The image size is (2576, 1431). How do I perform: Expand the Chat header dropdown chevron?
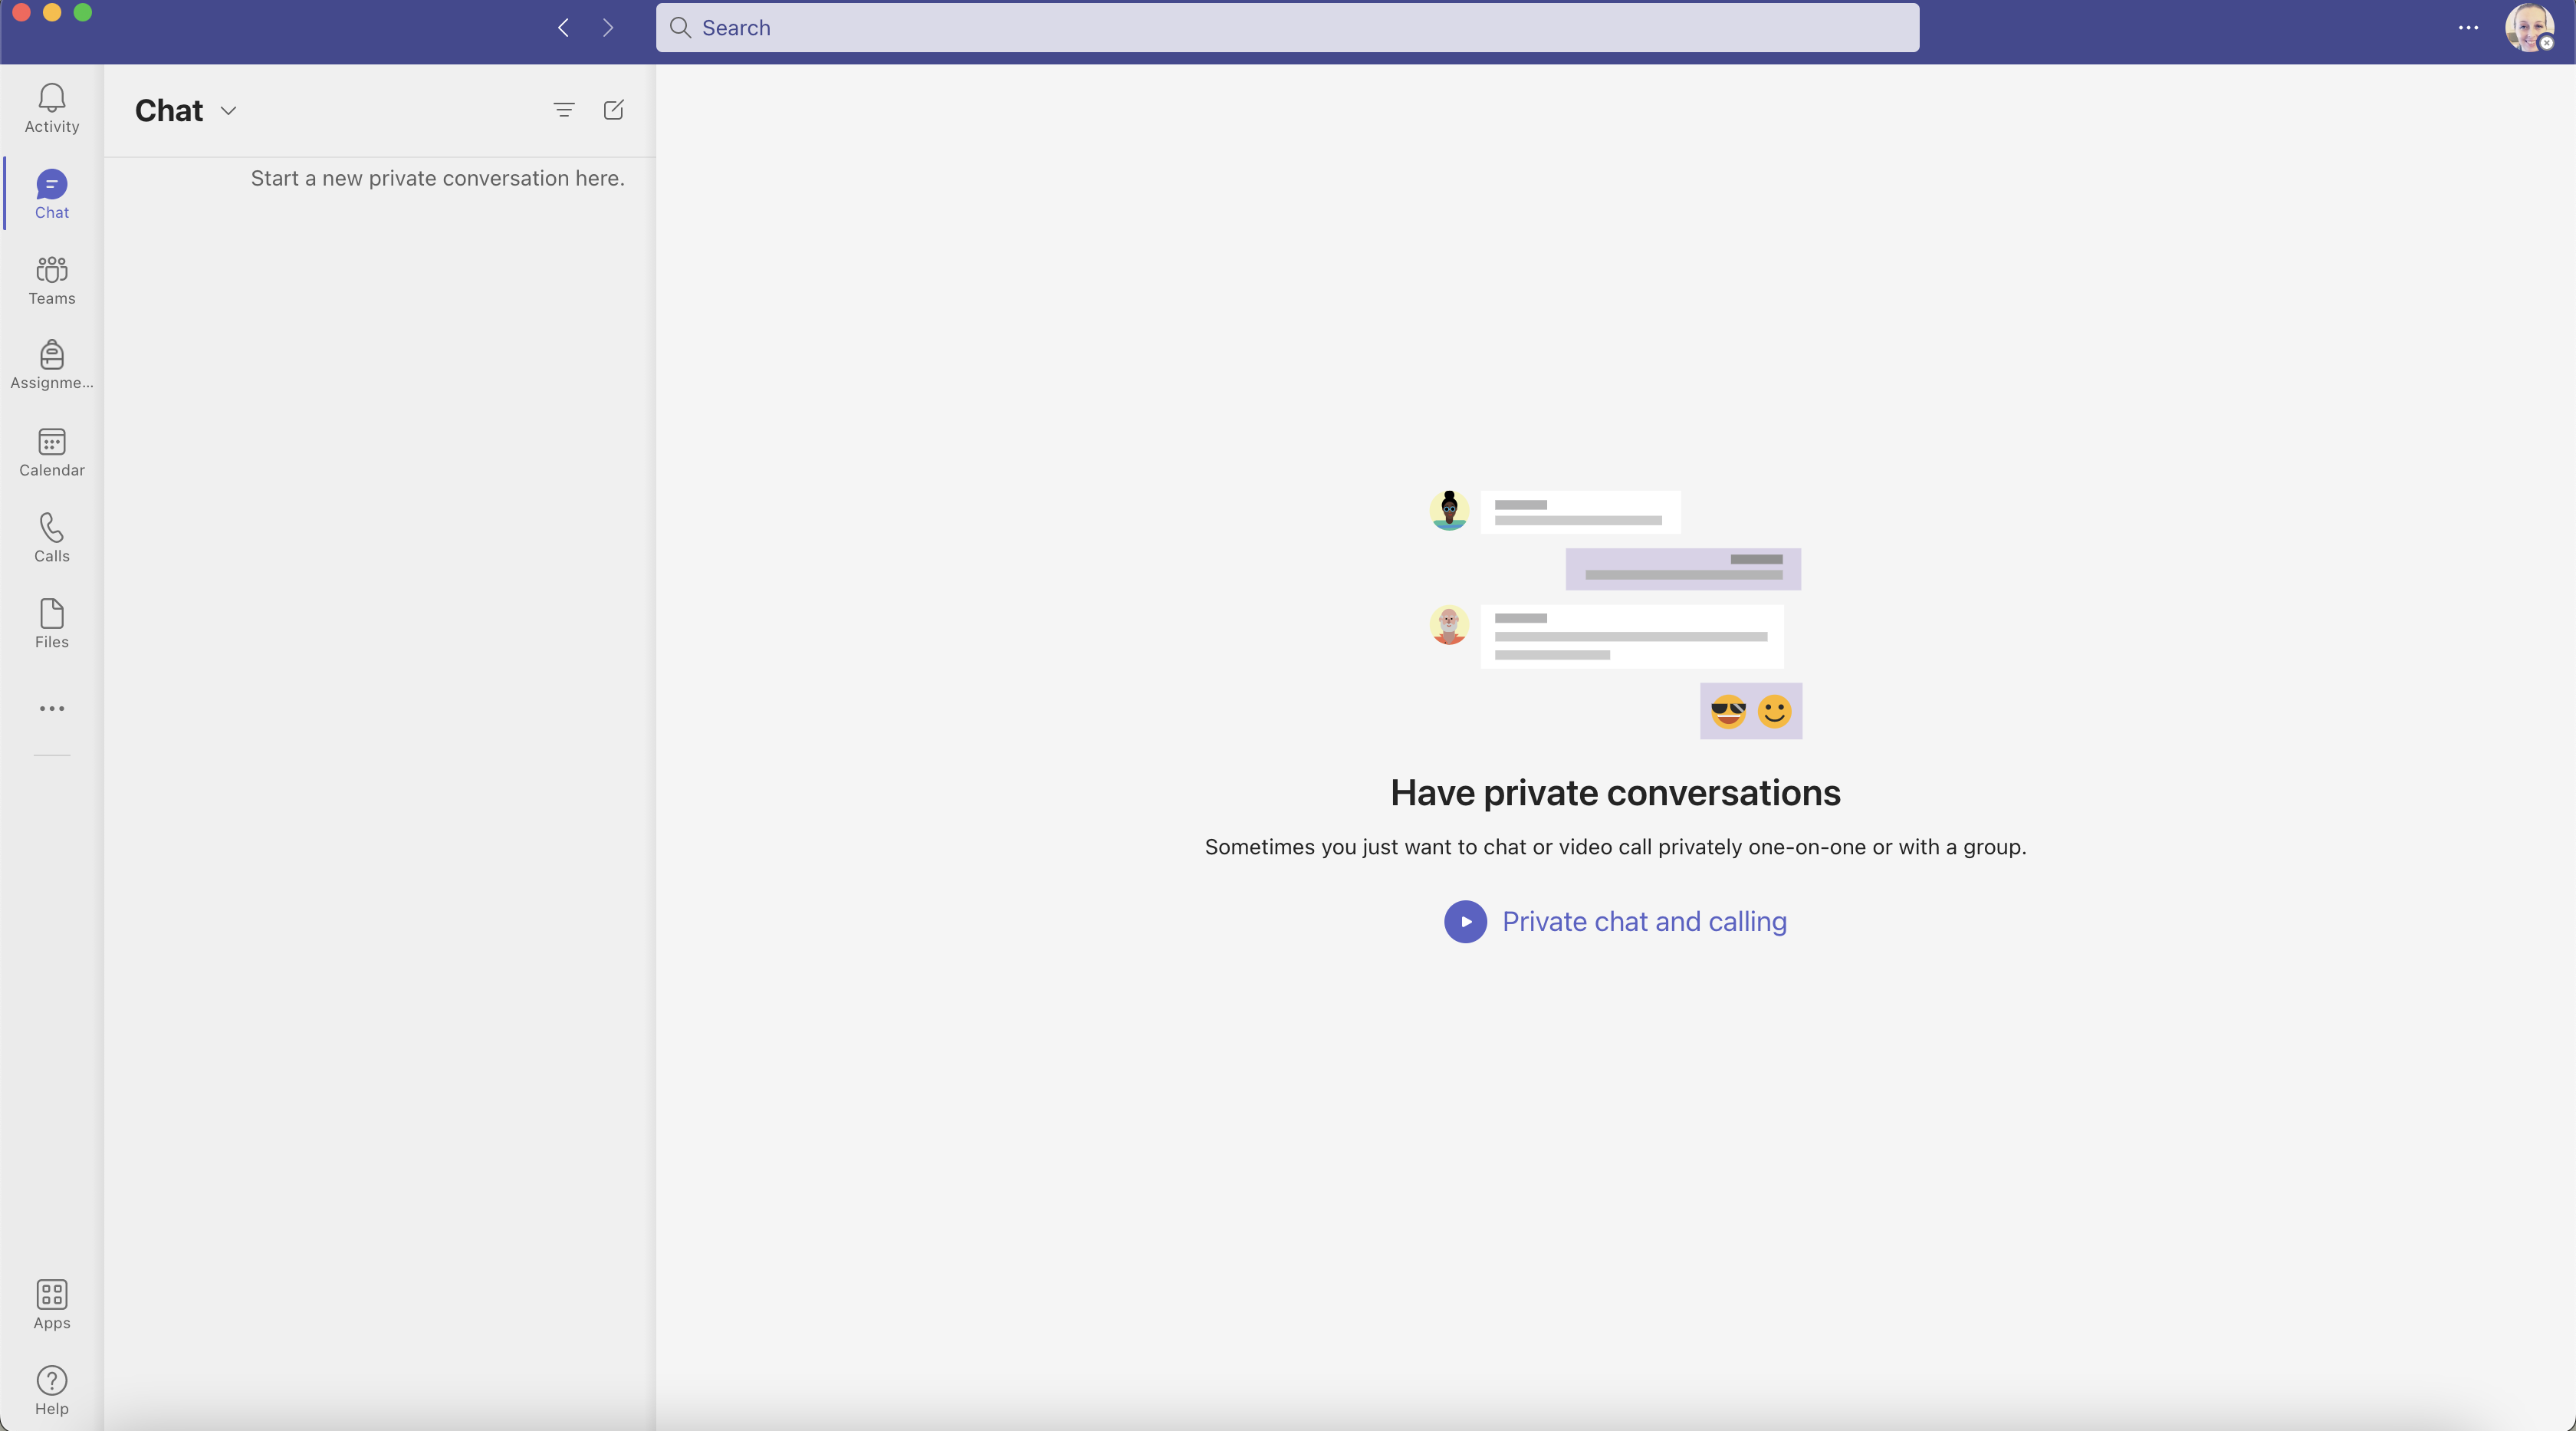228,111
